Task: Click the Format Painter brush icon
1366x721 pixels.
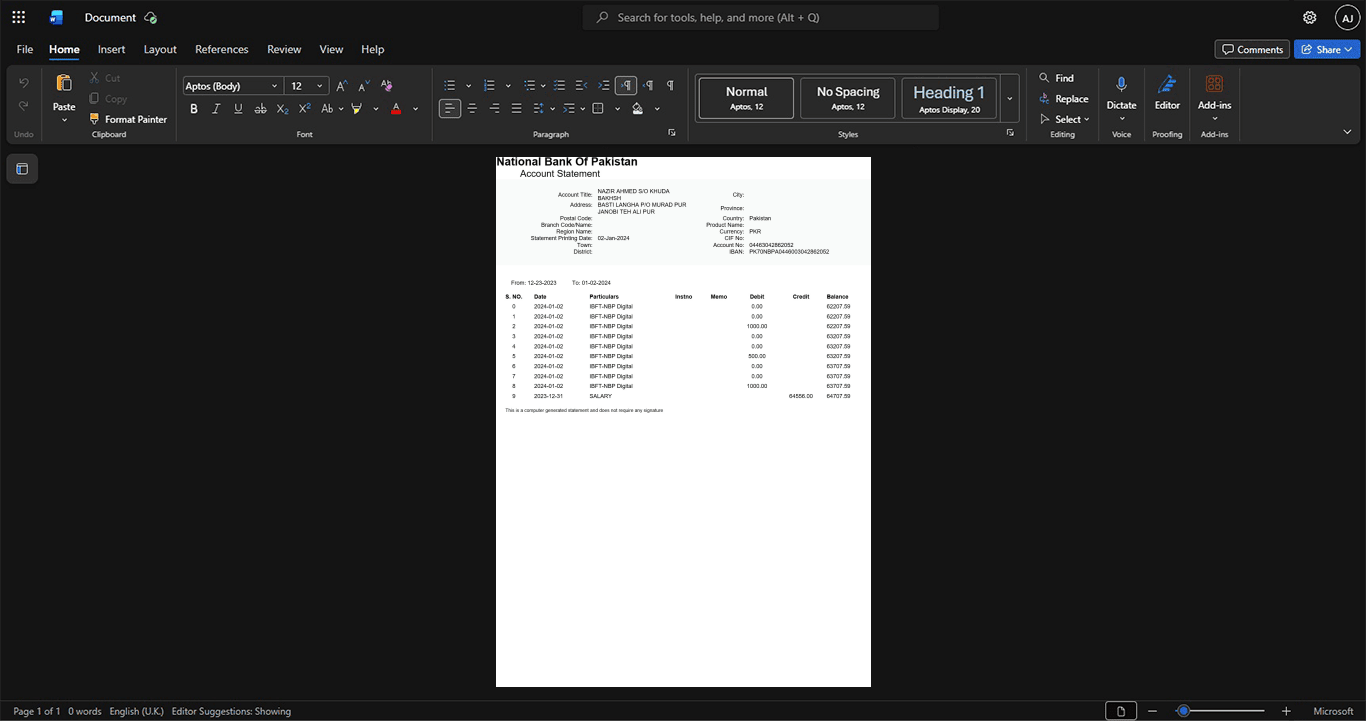Action: click(95, 119)
